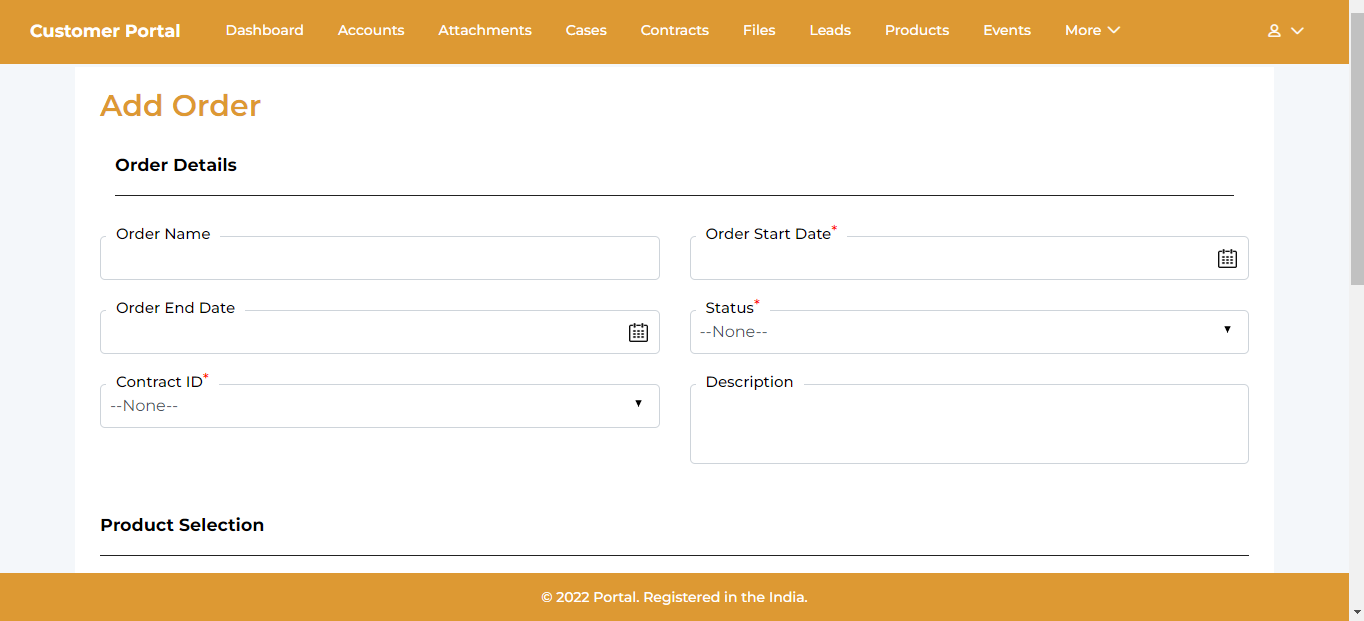This screenshot has height=621, width=1364.
Task: Go to the Products page
Action: coord(917,31)
